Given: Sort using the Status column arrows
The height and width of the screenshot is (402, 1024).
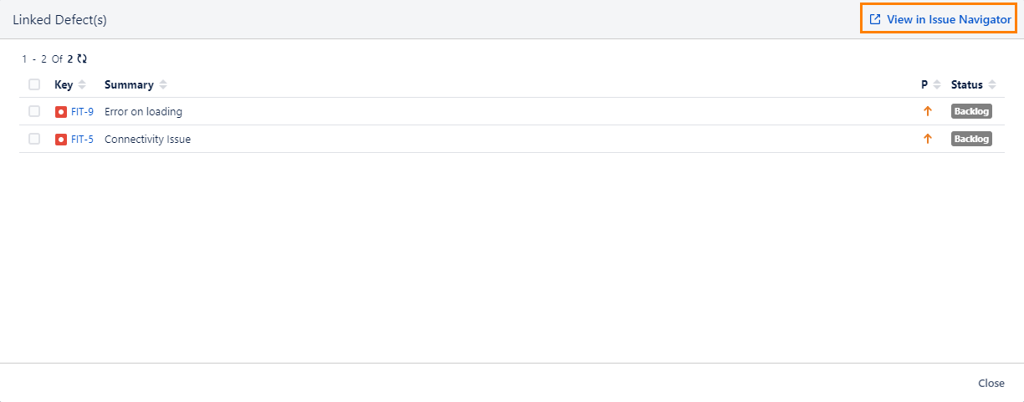Looking at the screenshot, I should click(991, 85).
